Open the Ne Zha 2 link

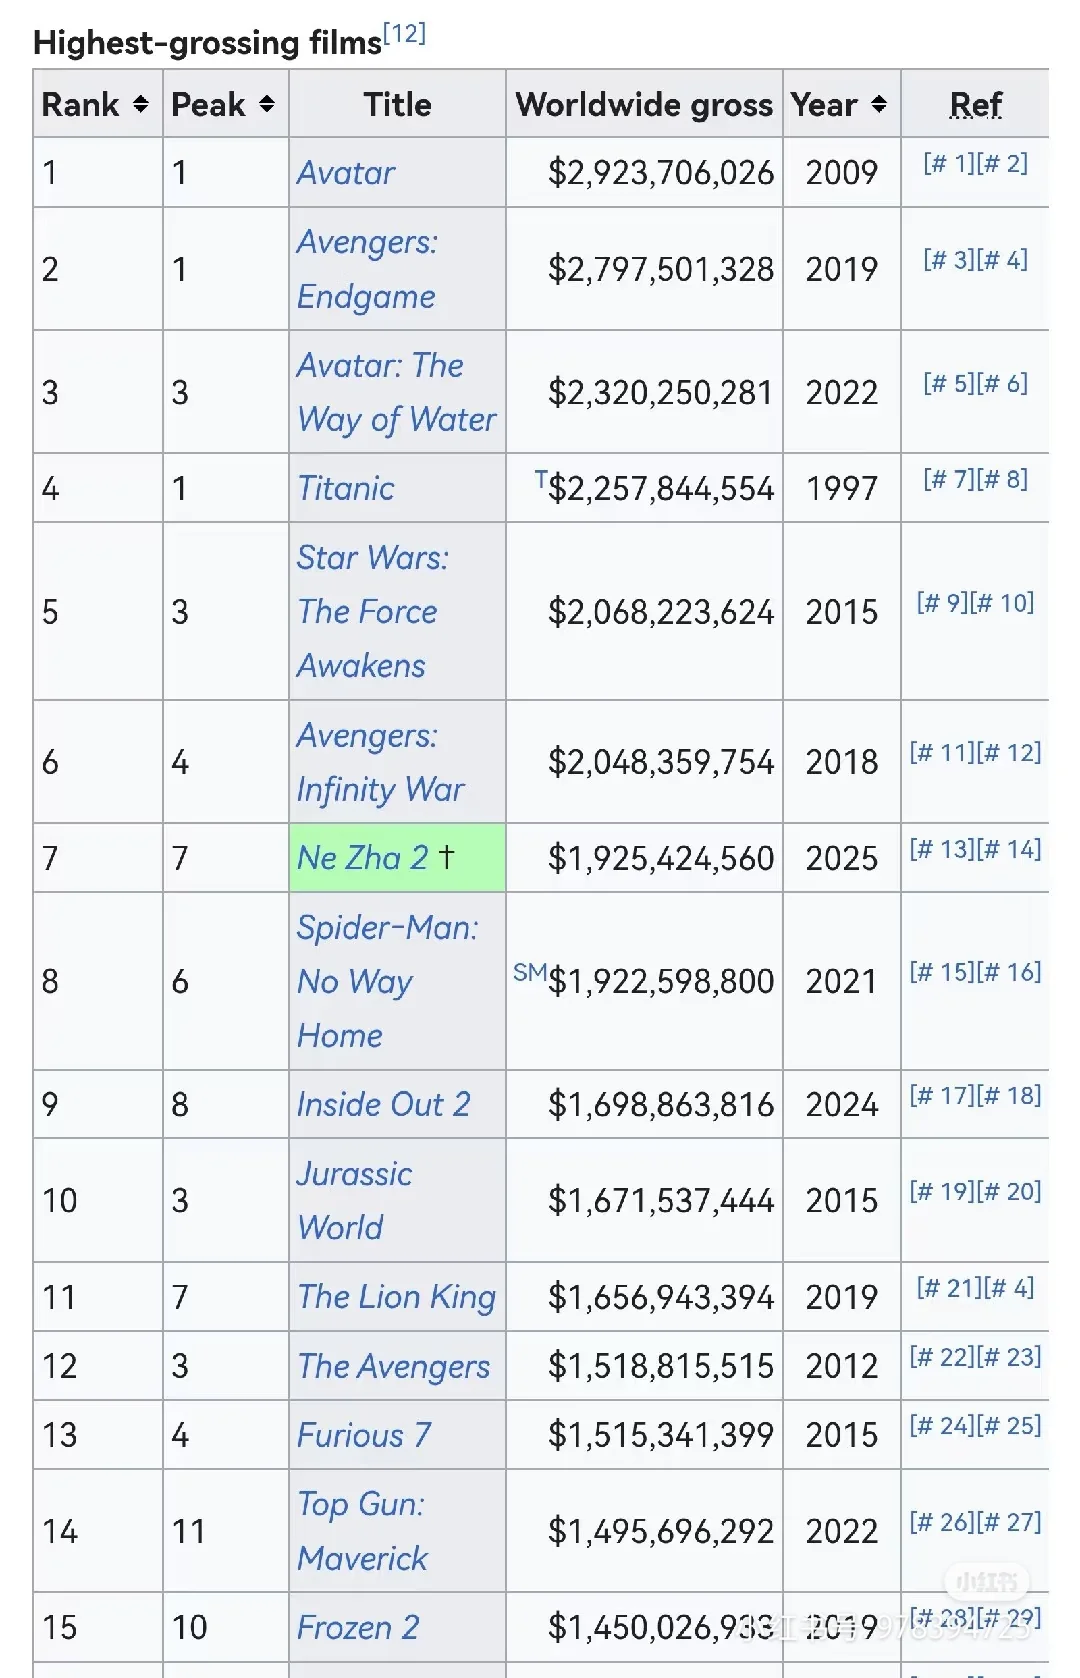tap(362, 858)
